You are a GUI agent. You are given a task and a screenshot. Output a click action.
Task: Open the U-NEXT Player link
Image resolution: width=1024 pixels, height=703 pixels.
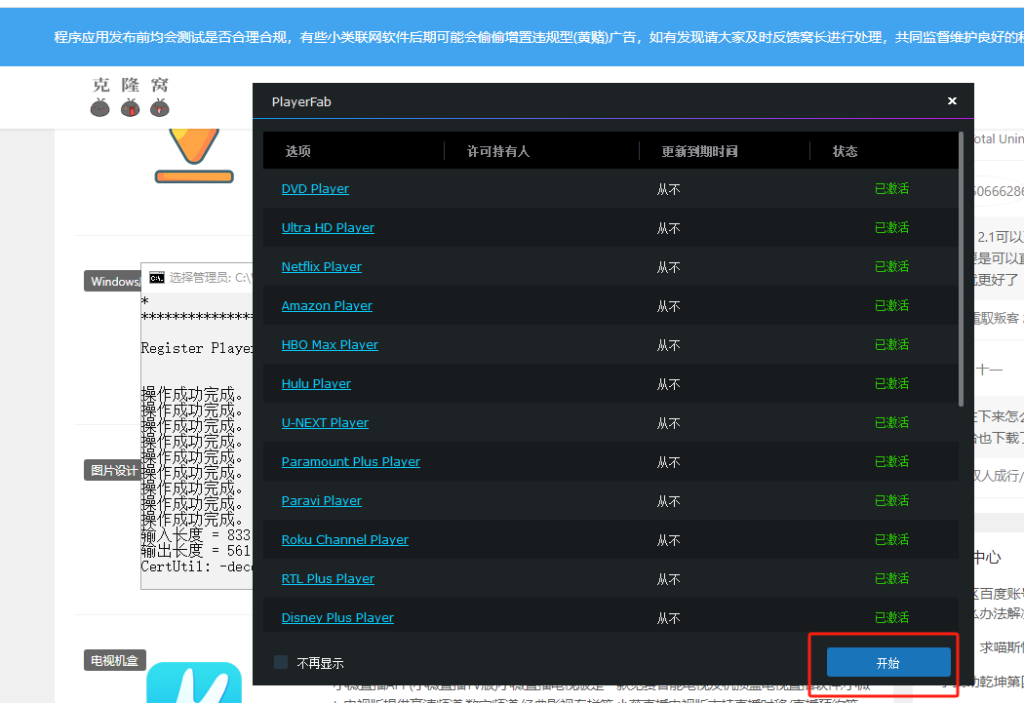tap(325, 423)
